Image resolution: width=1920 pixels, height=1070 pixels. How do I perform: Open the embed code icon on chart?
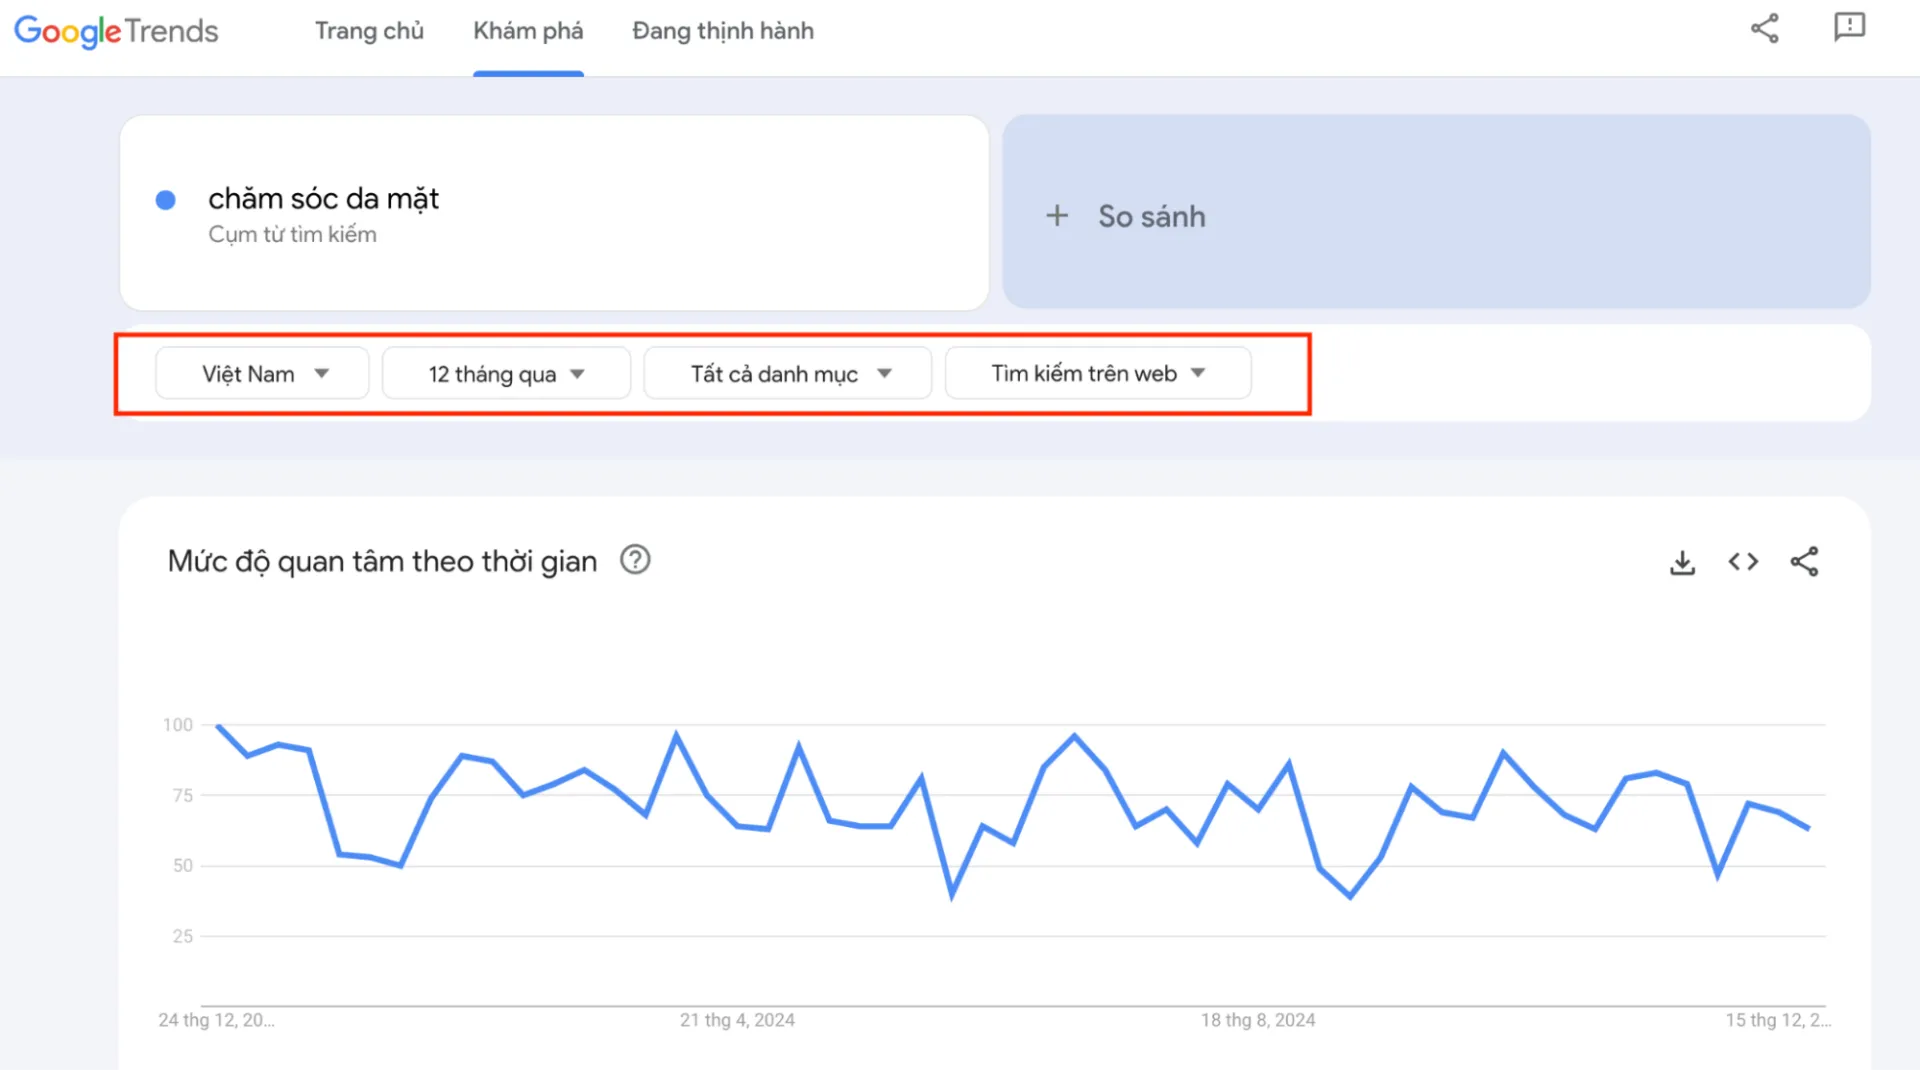tap(1743, 562)
